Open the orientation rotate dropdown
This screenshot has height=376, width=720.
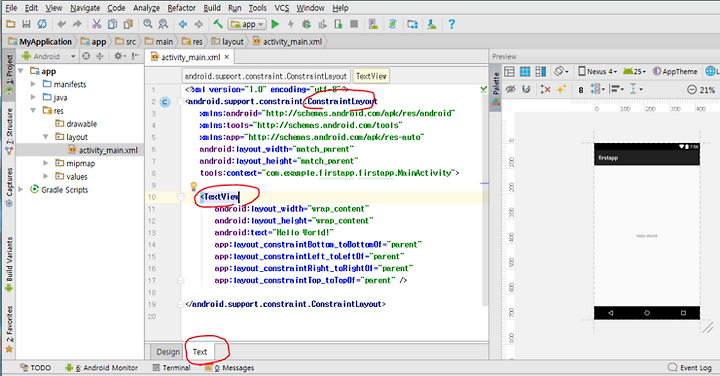tap(562, 71)
